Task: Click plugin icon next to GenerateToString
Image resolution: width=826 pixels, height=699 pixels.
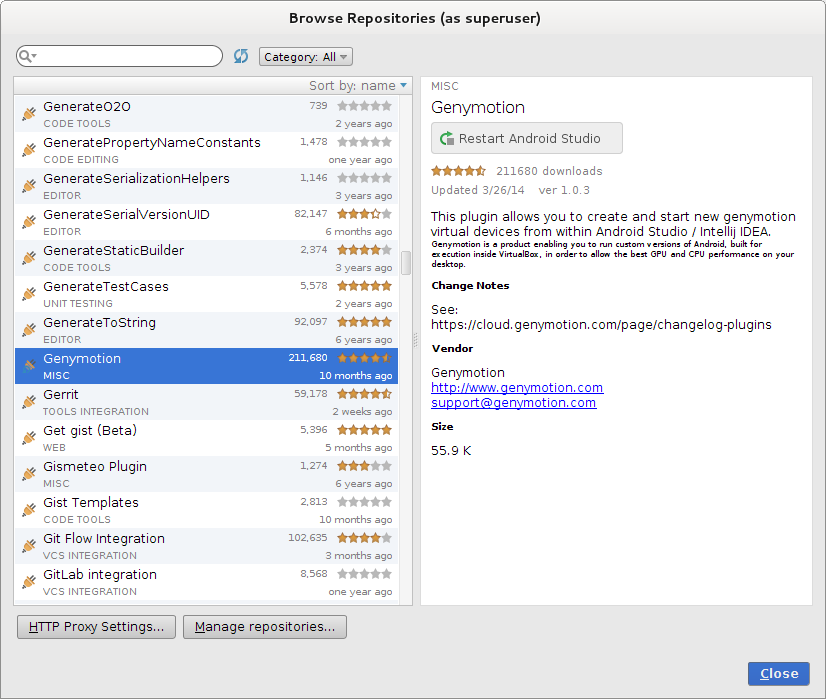Action: click(29, 330)
